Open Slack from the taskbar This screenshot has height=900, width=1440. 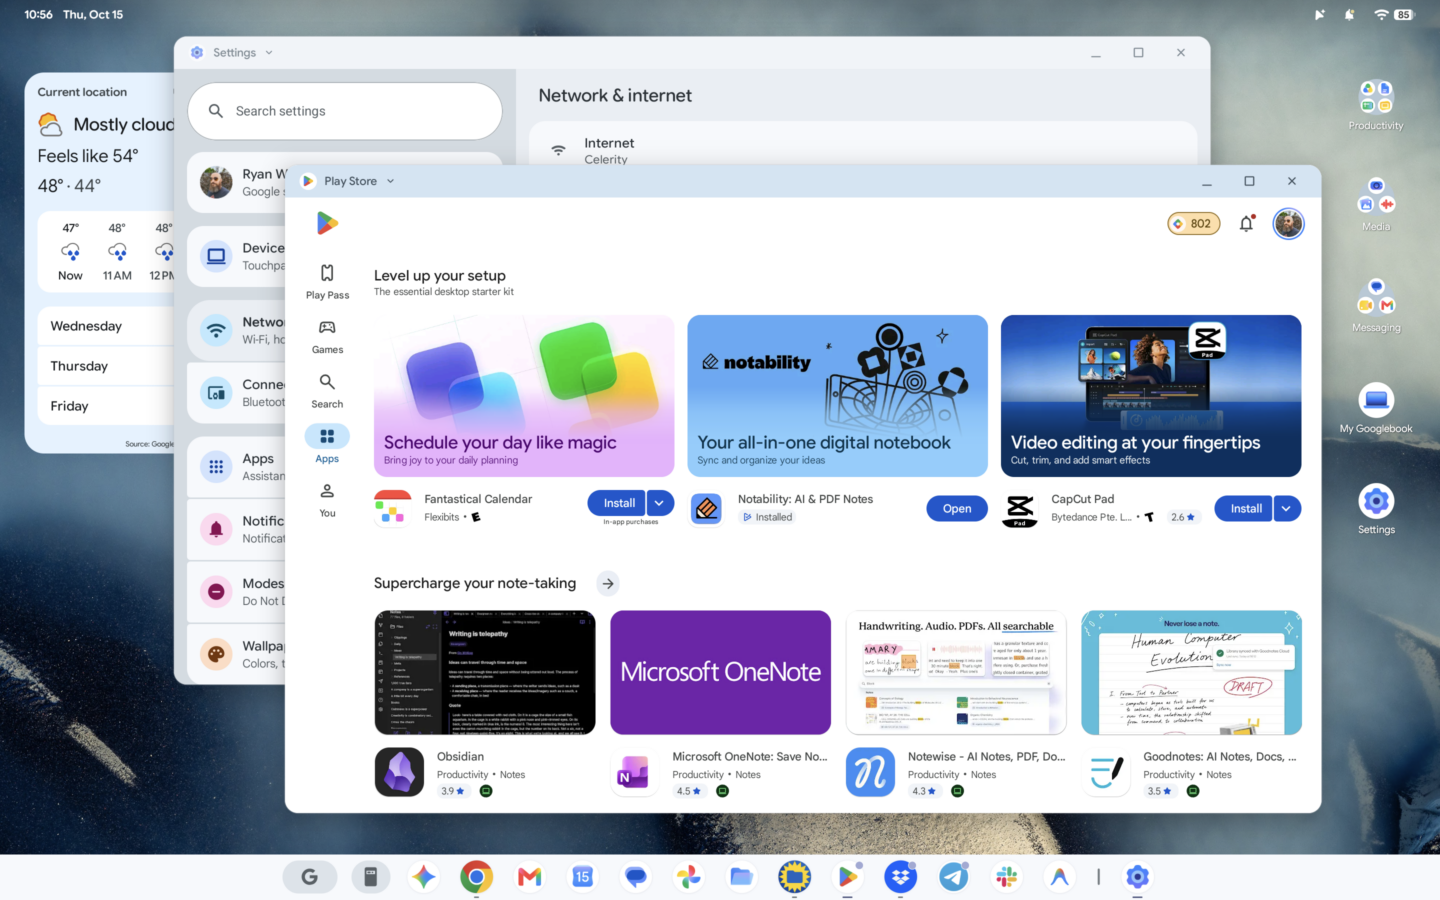1007,877
